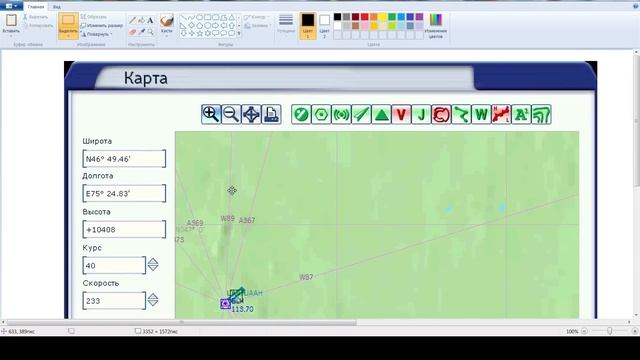Pick the red palette swatch
Viewport: 640px width, 360px height.
coord(364,17)
